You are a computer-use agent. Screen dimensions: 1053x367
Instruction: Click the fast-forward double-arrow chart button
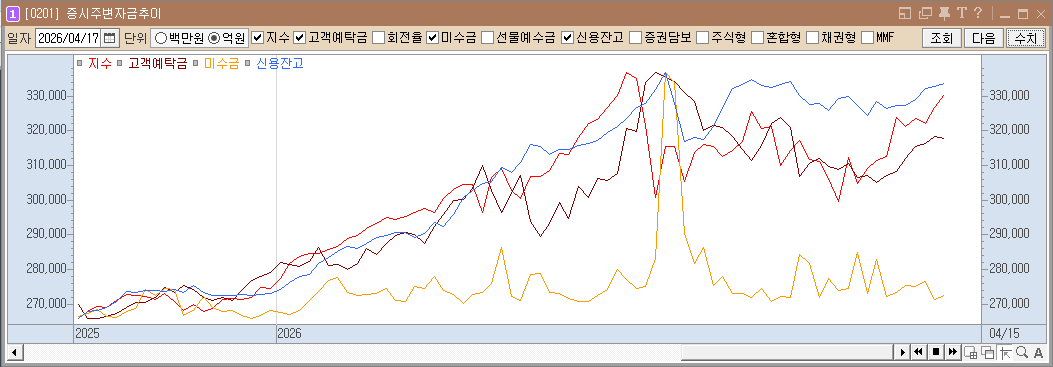(952, 352)
